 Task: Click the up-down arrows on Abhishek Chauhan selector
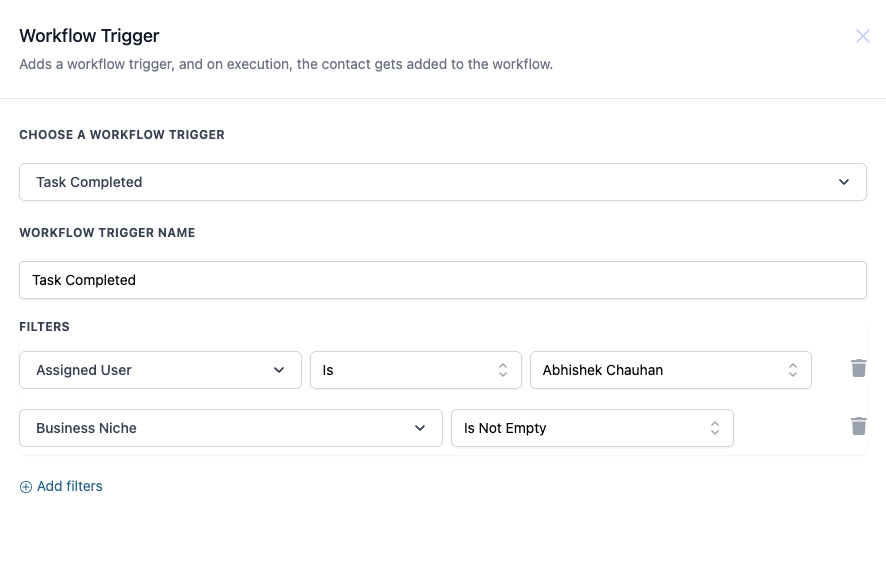point(792,370)
